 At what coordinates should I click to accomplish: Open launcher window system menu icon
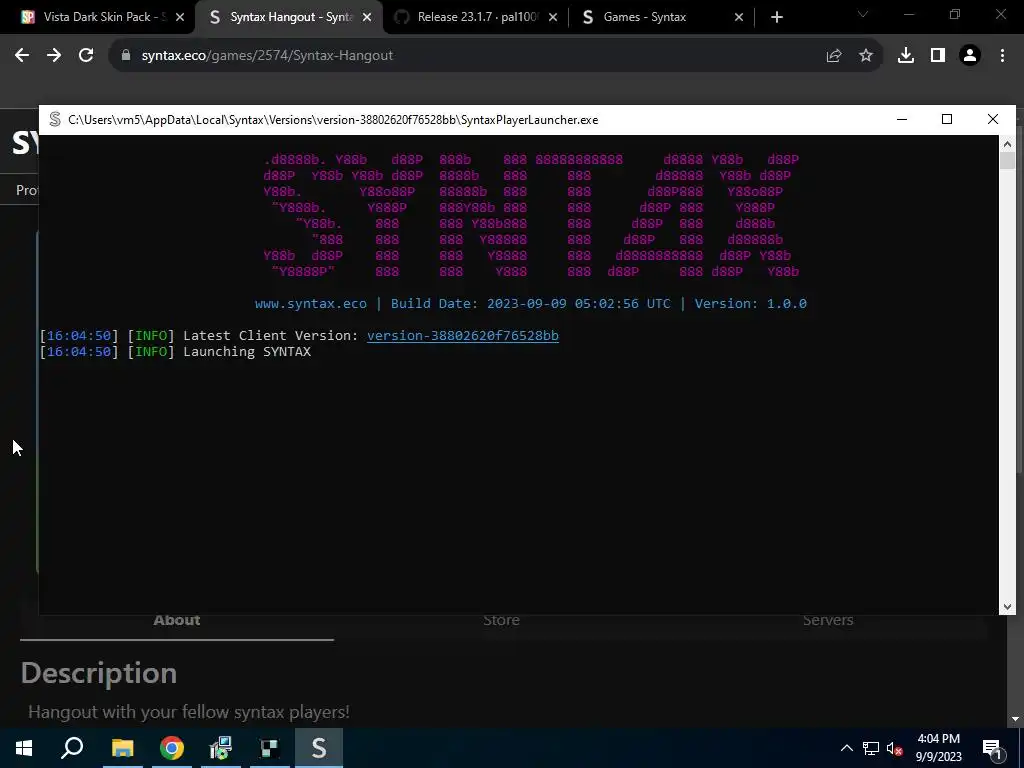[x=55, y=120]
